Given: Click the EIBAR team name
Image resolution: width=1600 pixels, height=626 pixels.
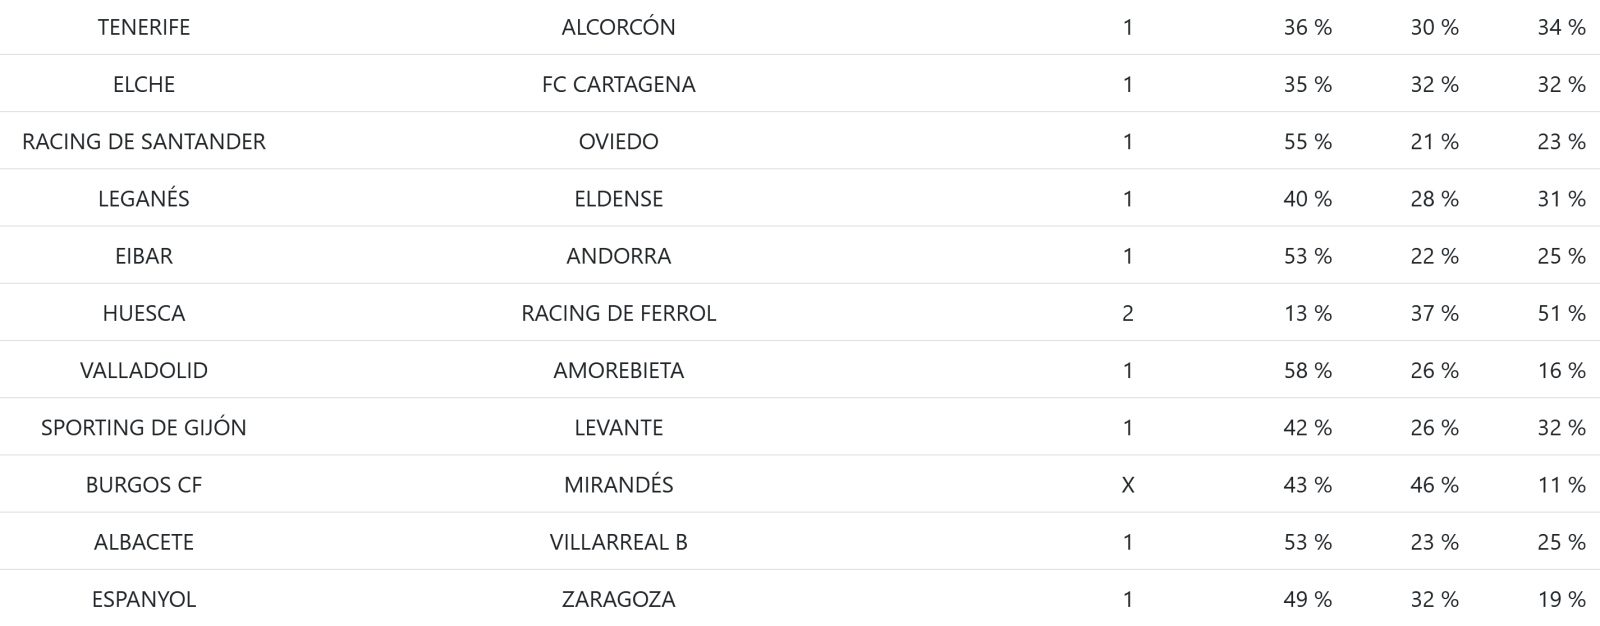Looking at the screenshot, I should pos(144,256).
